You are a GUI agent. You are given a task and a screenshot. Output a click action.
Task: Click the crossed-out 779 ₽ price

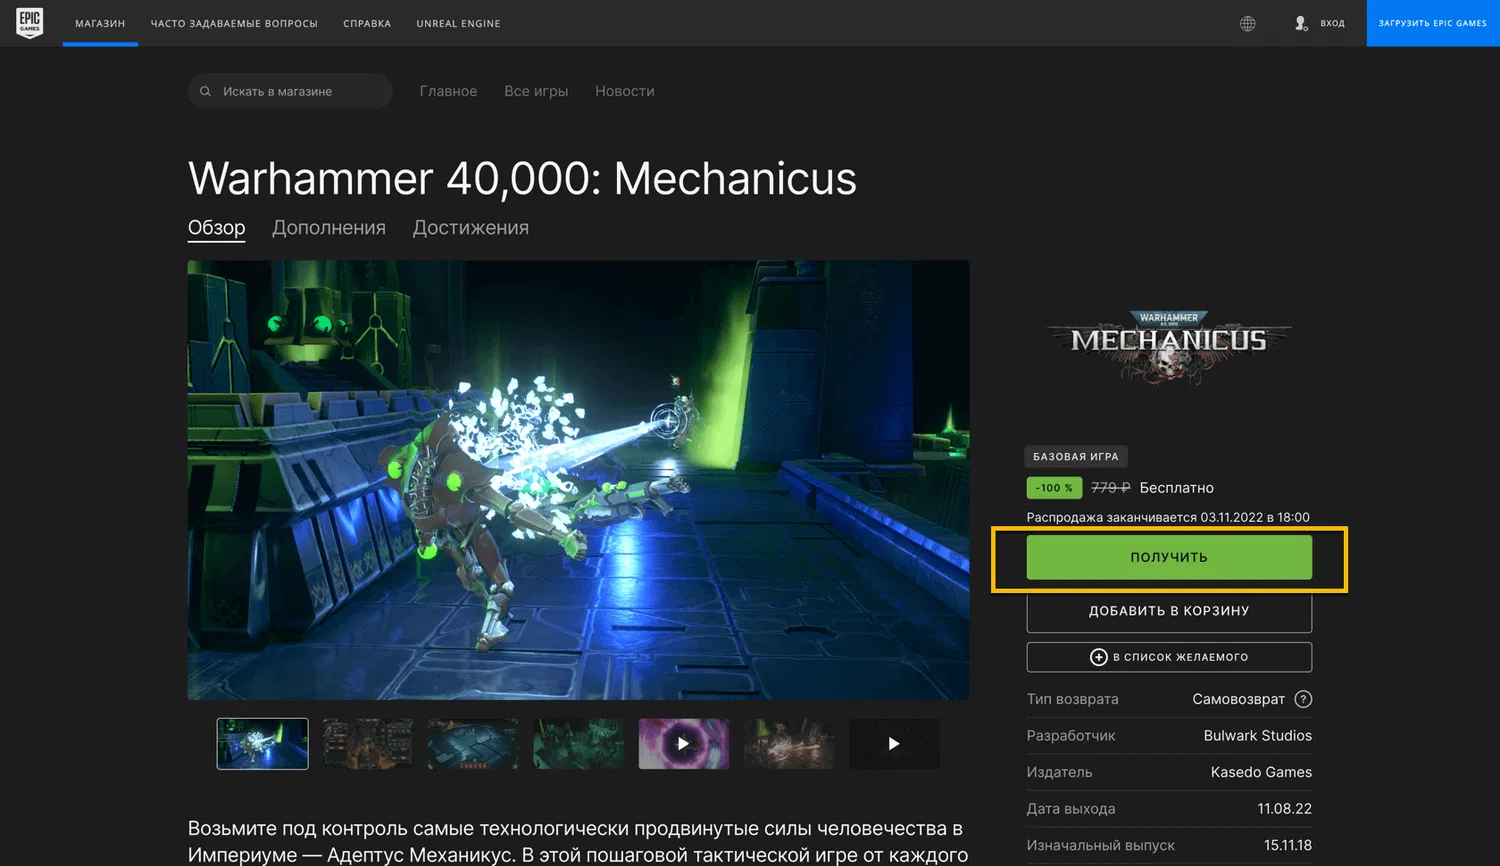[1111, 488]
